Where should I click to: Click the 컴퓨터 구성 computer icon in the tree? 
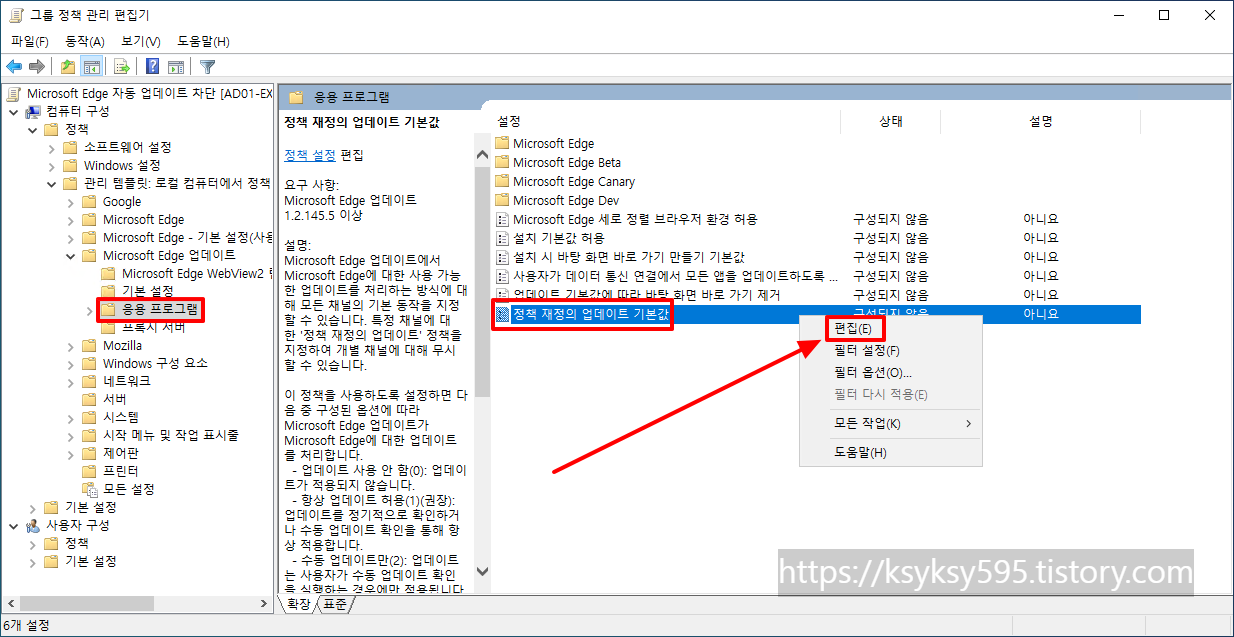coord(33,111)
